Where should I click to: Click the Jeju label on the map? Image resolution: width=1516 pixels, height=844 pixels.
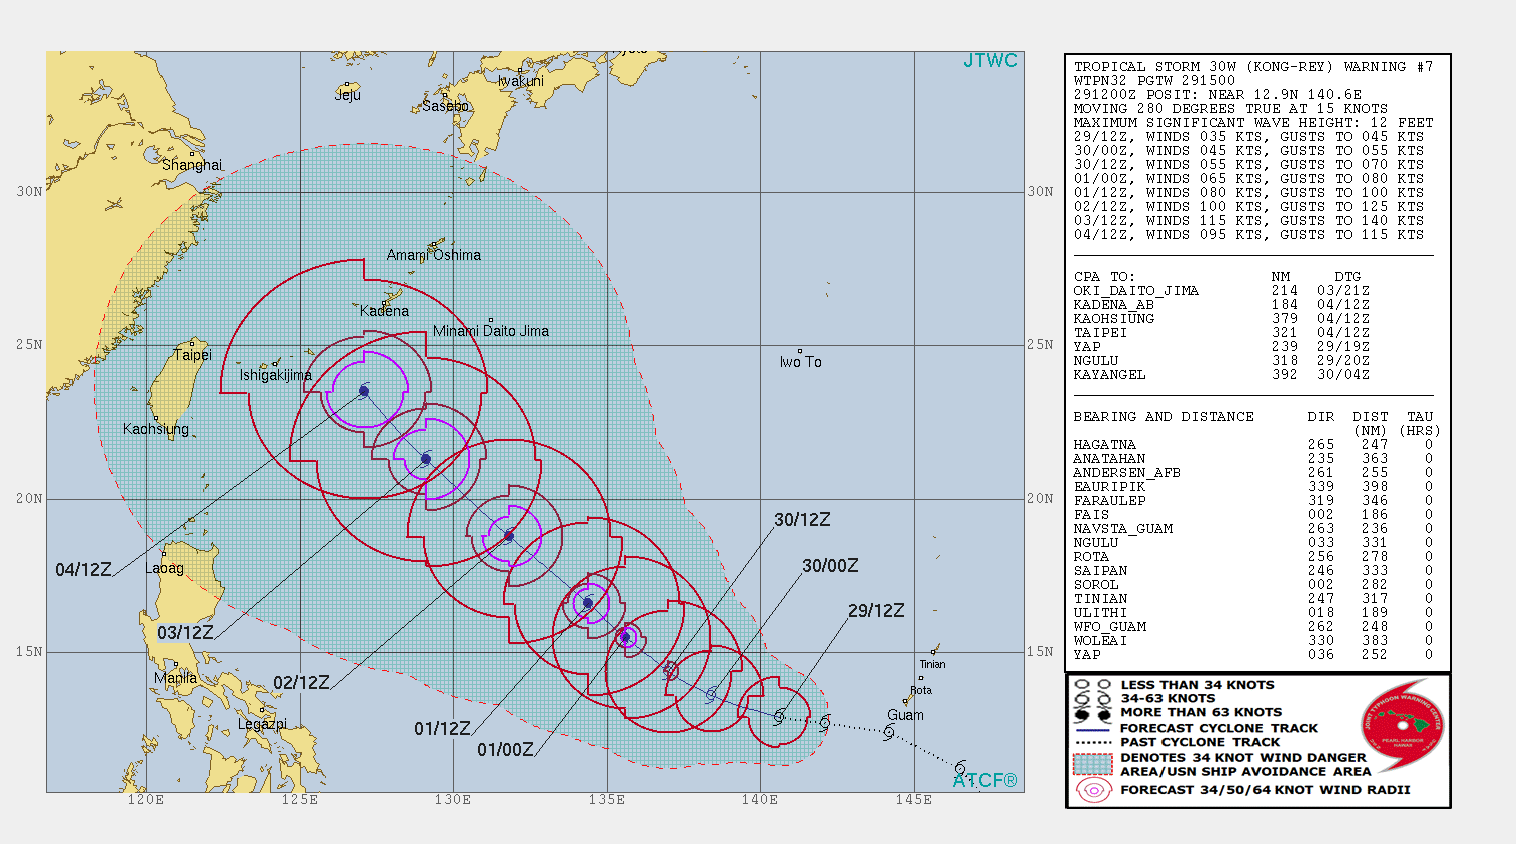point(348,95)
